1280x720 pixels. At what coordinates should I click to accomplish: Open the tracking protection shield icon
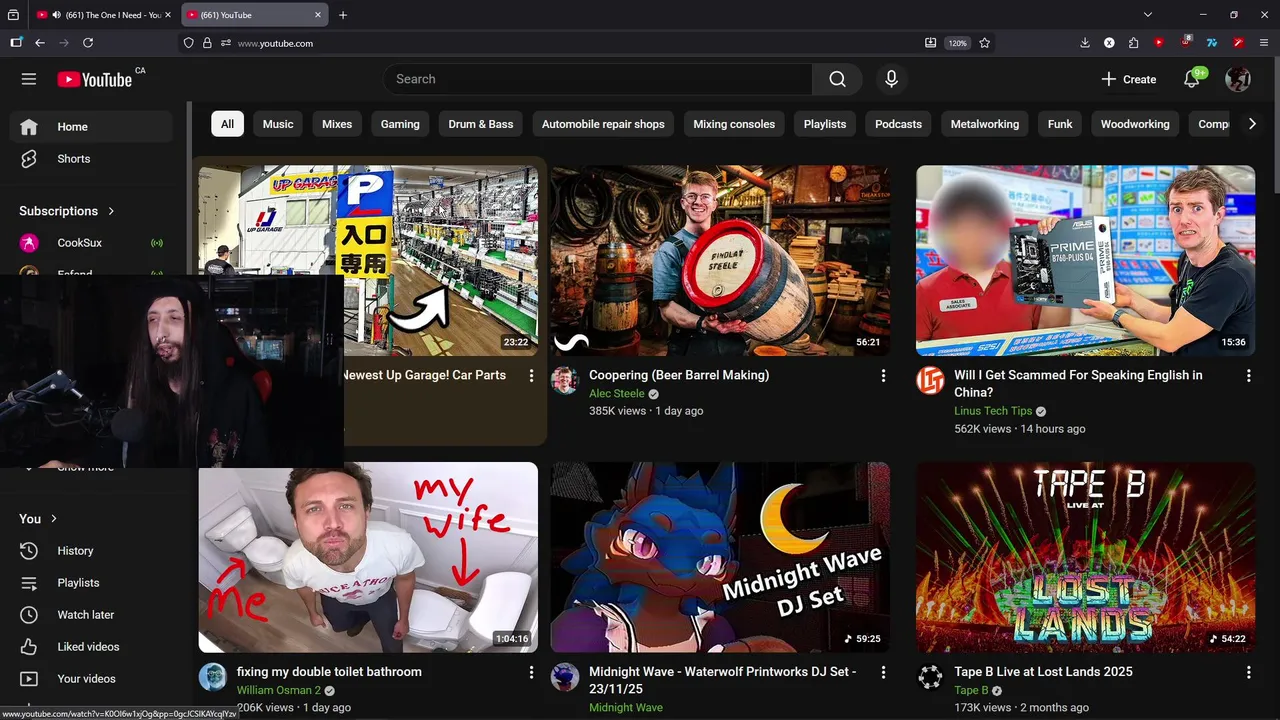tap(188, 43)
